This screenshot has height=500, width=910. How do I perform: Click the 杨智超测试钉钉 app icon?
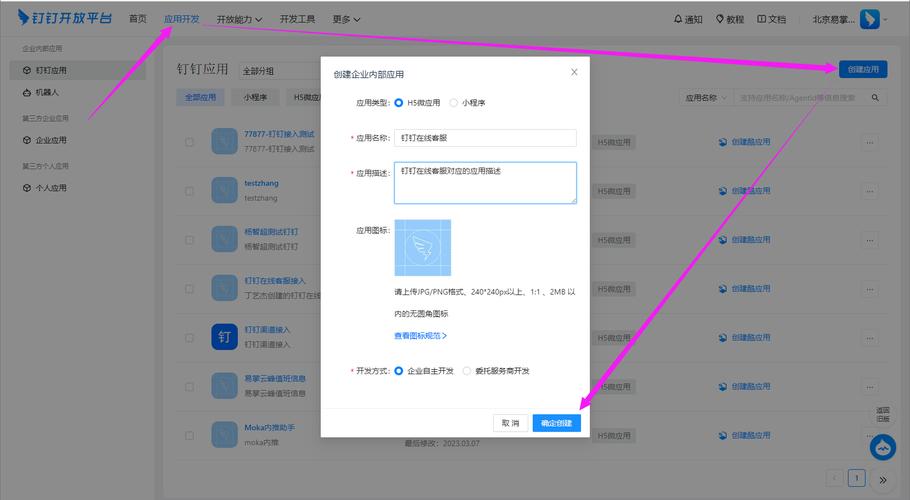(x=224, y=239)
